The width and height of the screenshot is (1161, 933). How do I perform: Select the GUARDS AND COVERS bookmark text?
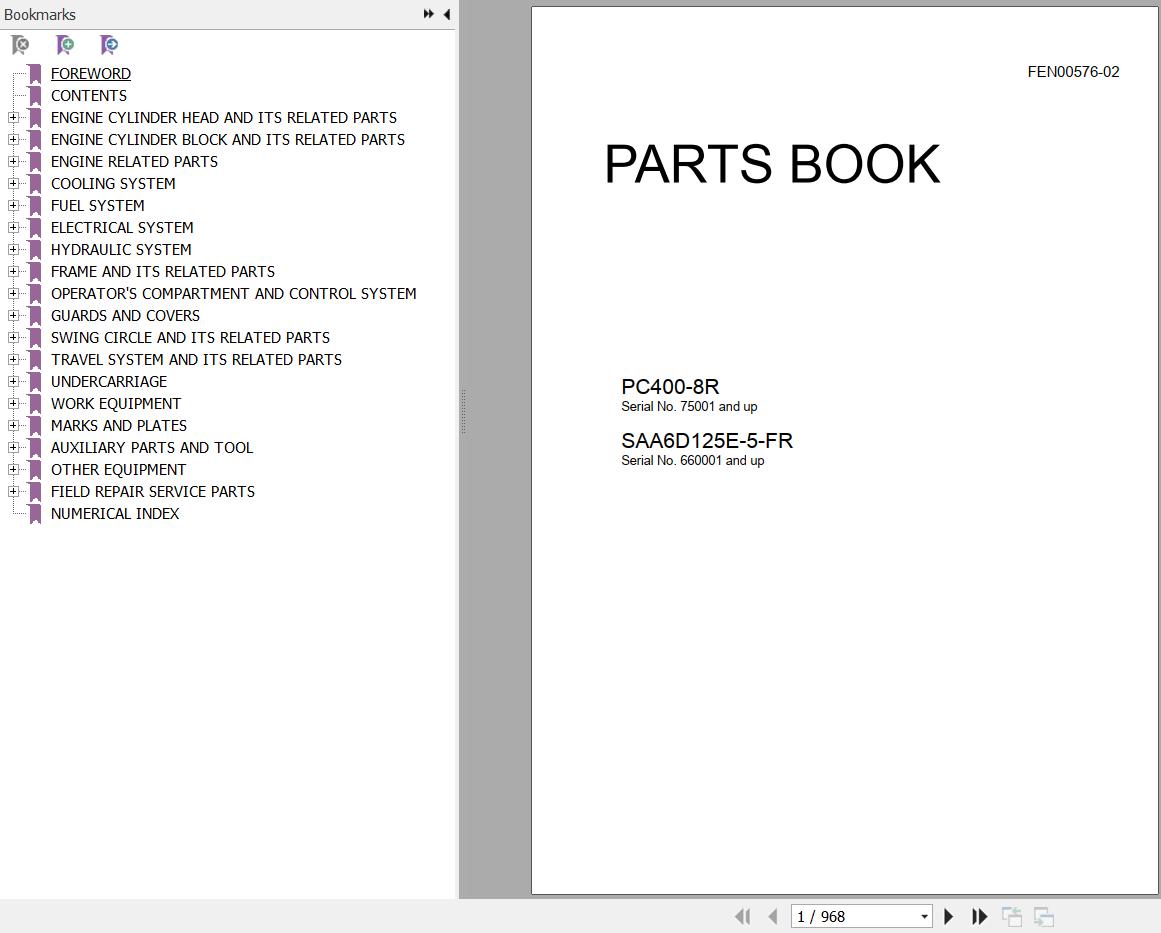125,315
